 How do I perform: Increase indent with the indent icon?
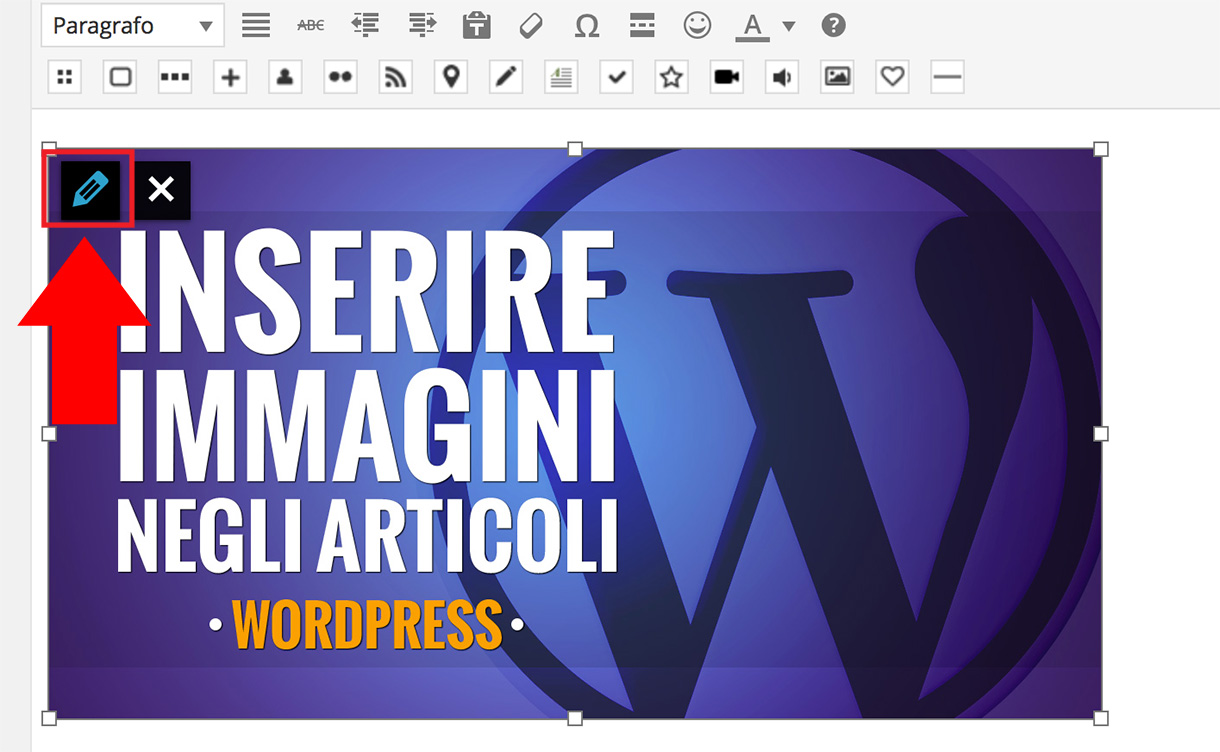(x=422, y=25)
